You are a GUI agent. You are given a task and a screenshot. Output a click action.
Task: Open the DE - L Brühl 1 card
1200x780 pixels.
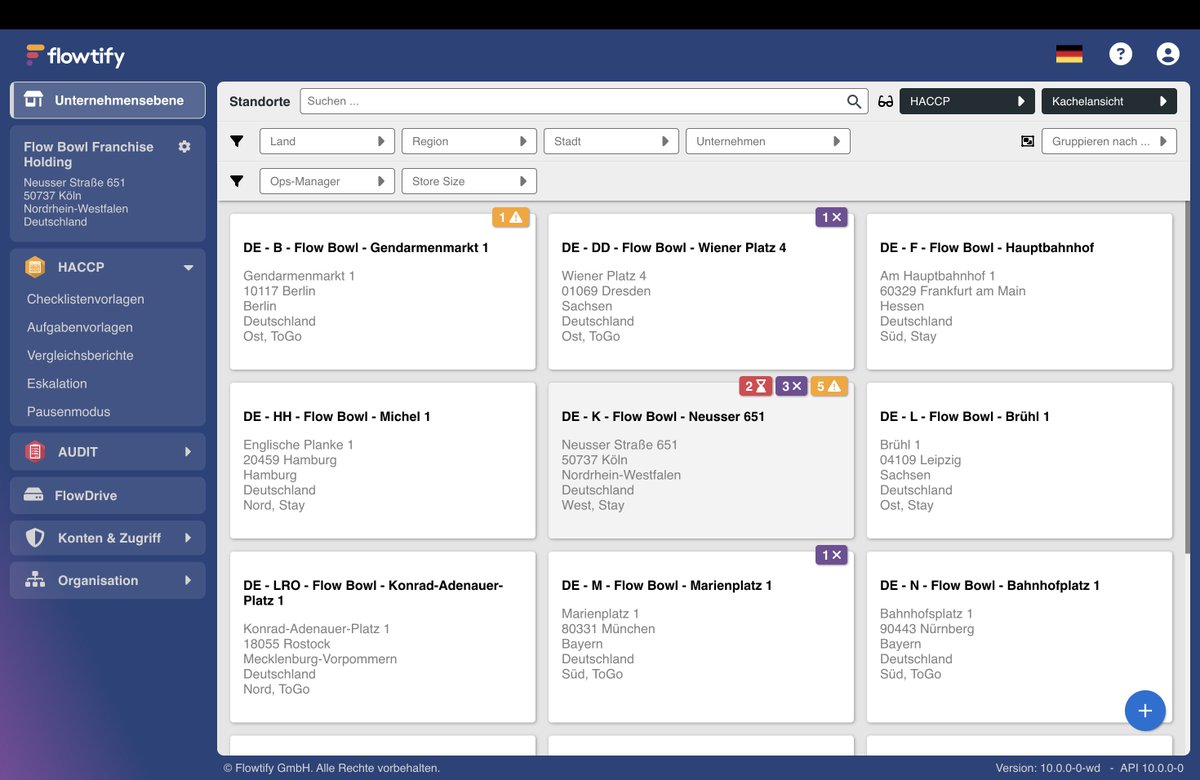tap(1019, 460)
